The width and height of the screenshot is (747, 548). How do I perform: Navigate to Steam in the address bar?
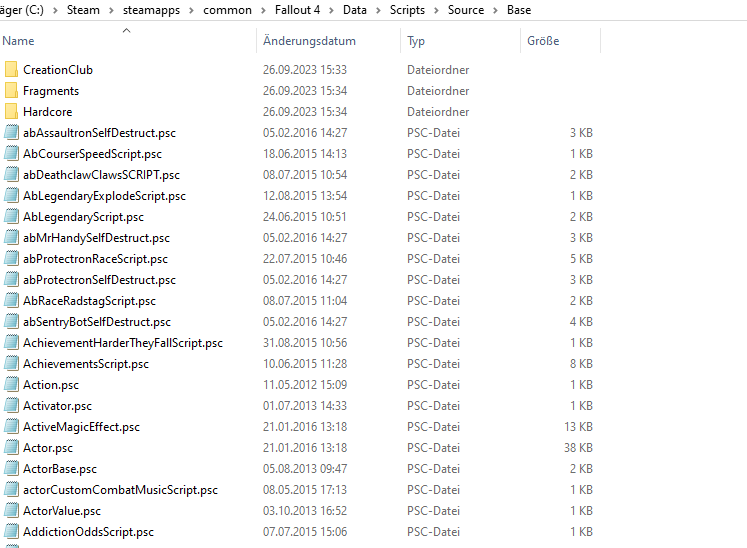click(83, 10)
